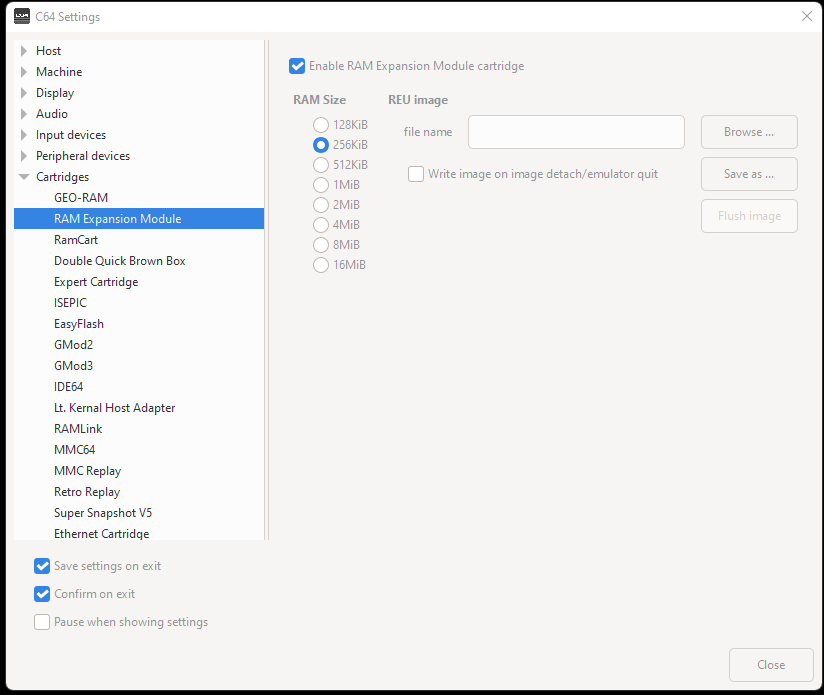The width and height of the screenshot is (824, 695).
Task: Enable Write image on image detach/emulator quit
Action: 416,174
